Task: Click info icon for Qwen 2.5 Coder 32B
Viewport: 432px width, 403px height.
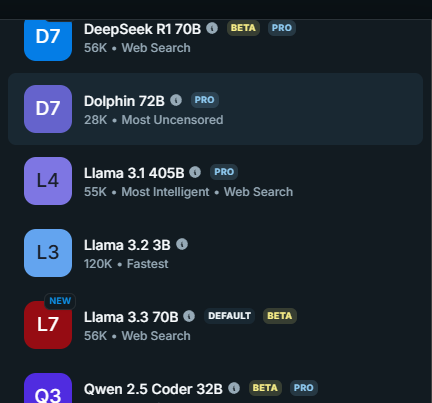Action: (x=234, y=388)
